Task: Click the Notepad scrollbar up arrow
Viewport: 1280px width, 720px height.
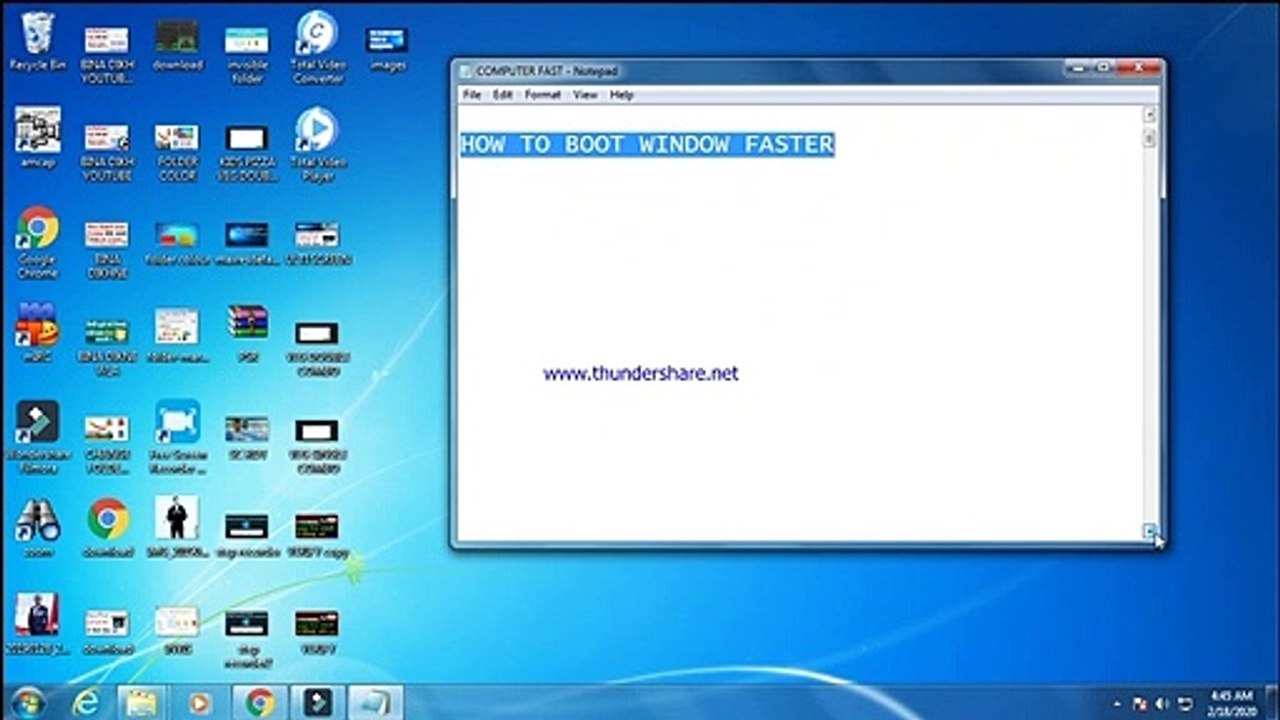Action: pyautogui.click(x=1149, y=114)
